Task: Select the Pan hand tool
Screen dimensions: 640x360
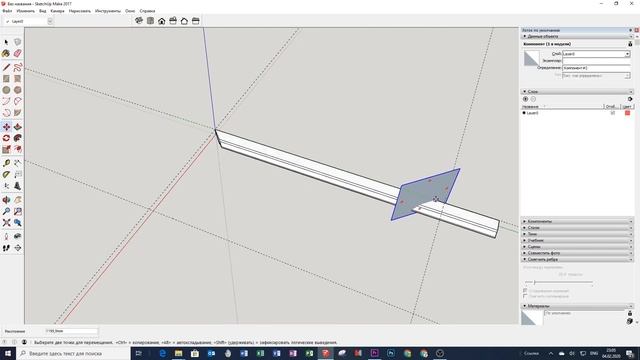Action: pos(18,200)
